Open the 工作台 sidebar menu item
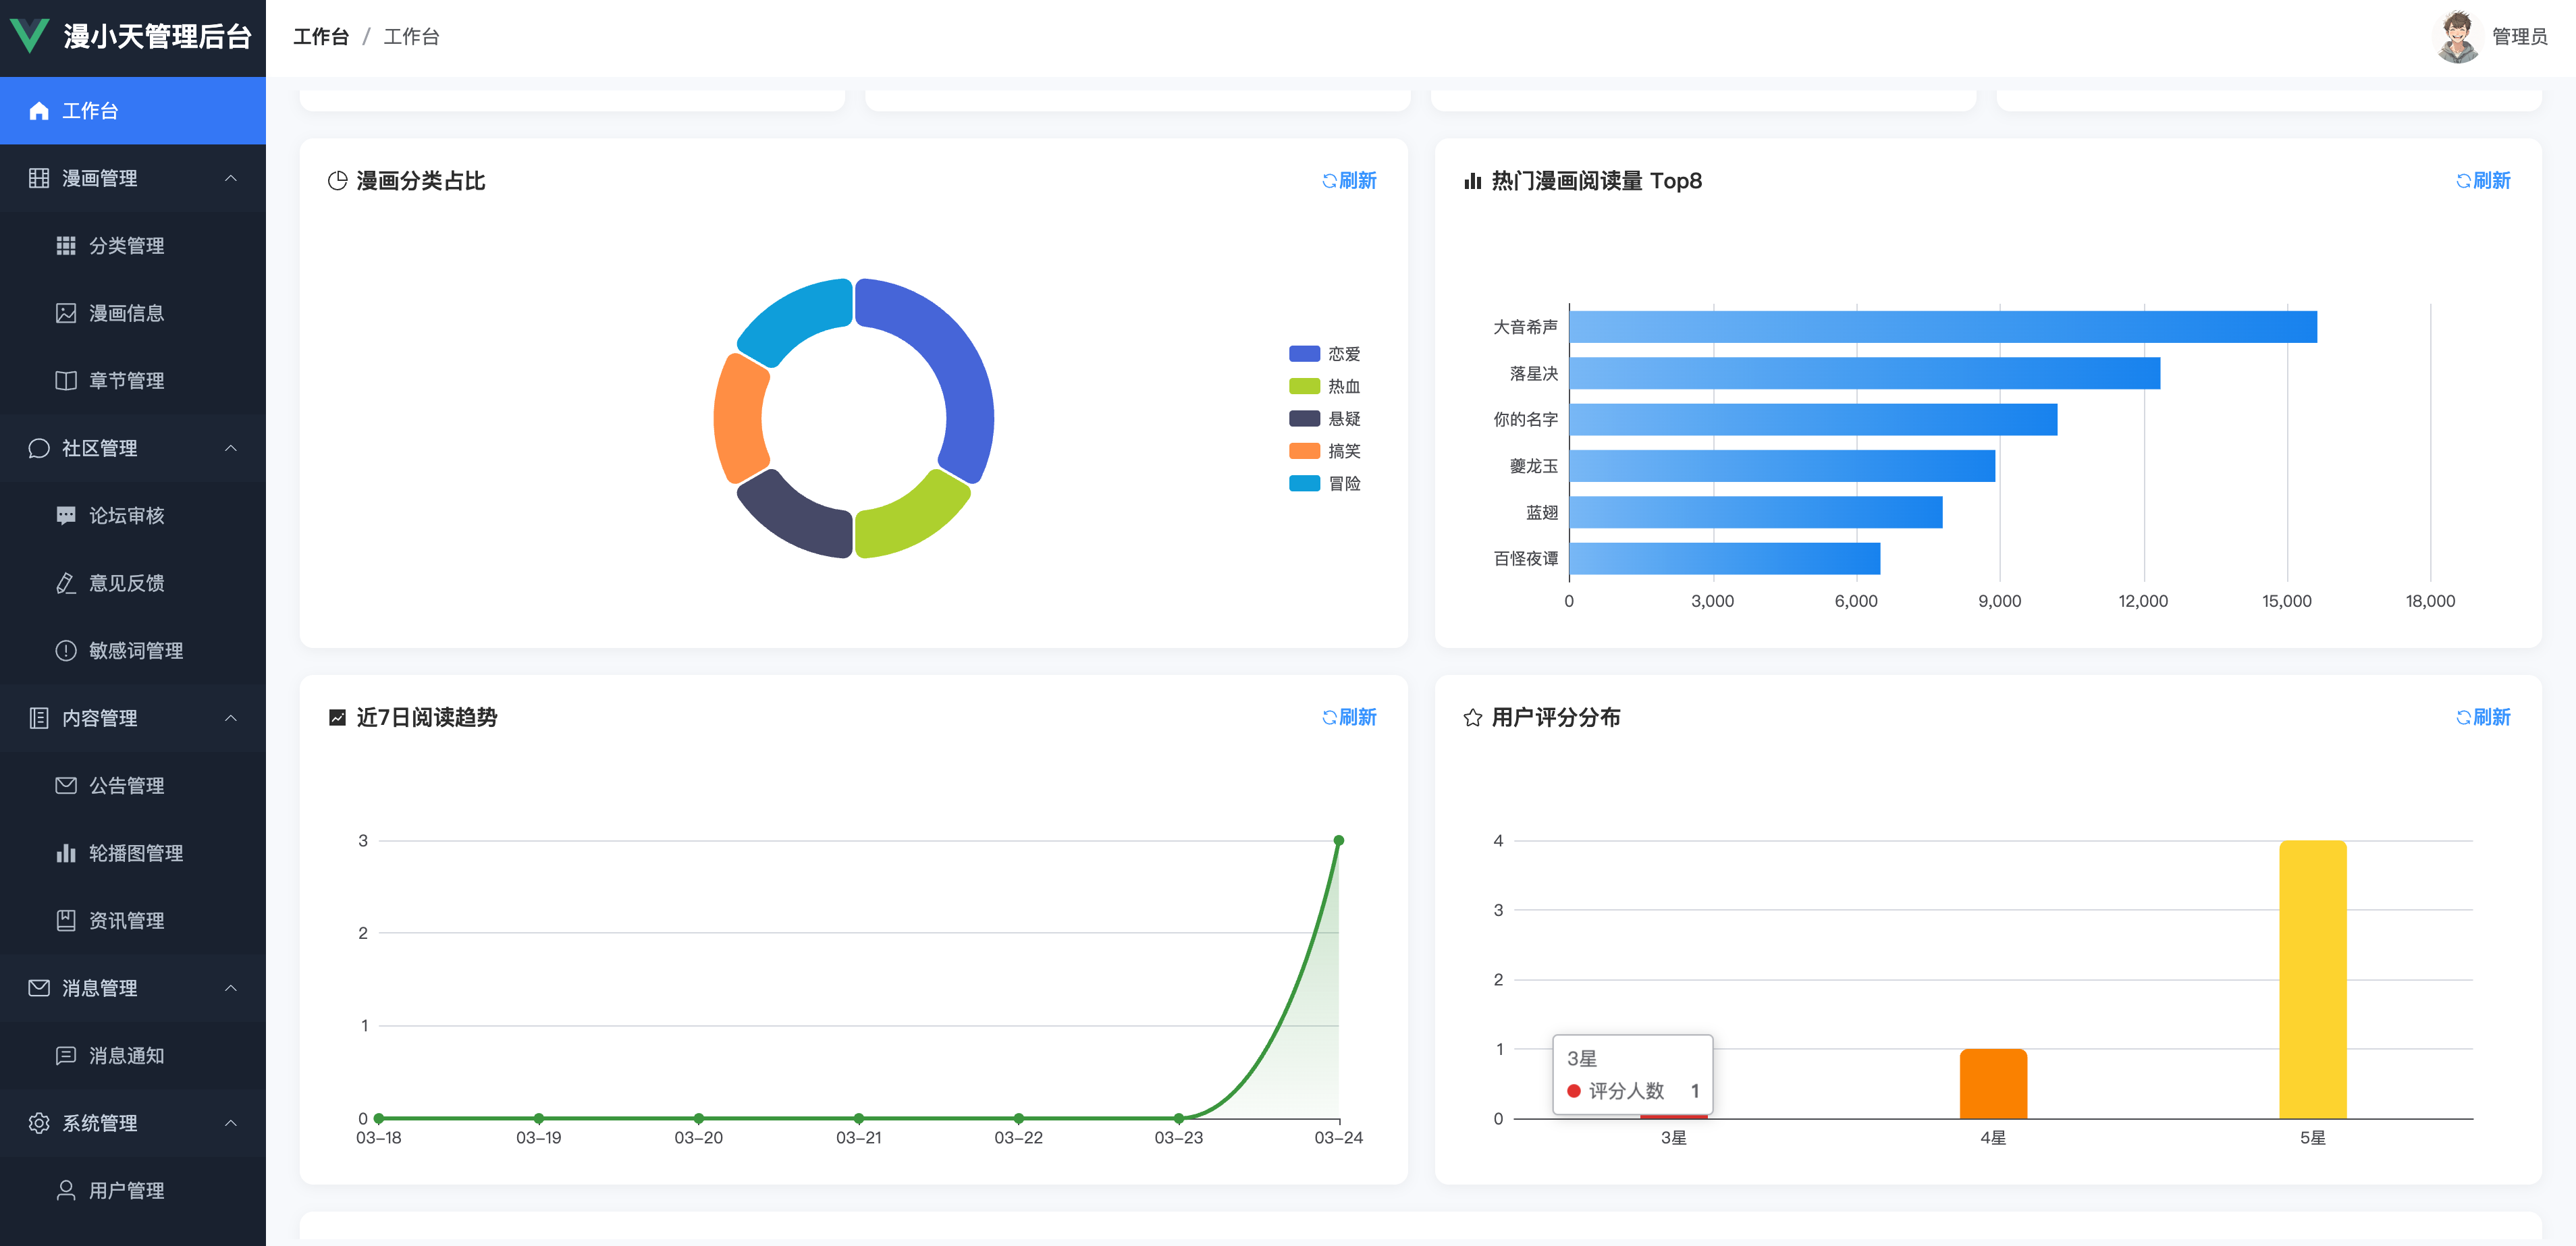Screen dimensions: 2576x1246 click(133, 110)
